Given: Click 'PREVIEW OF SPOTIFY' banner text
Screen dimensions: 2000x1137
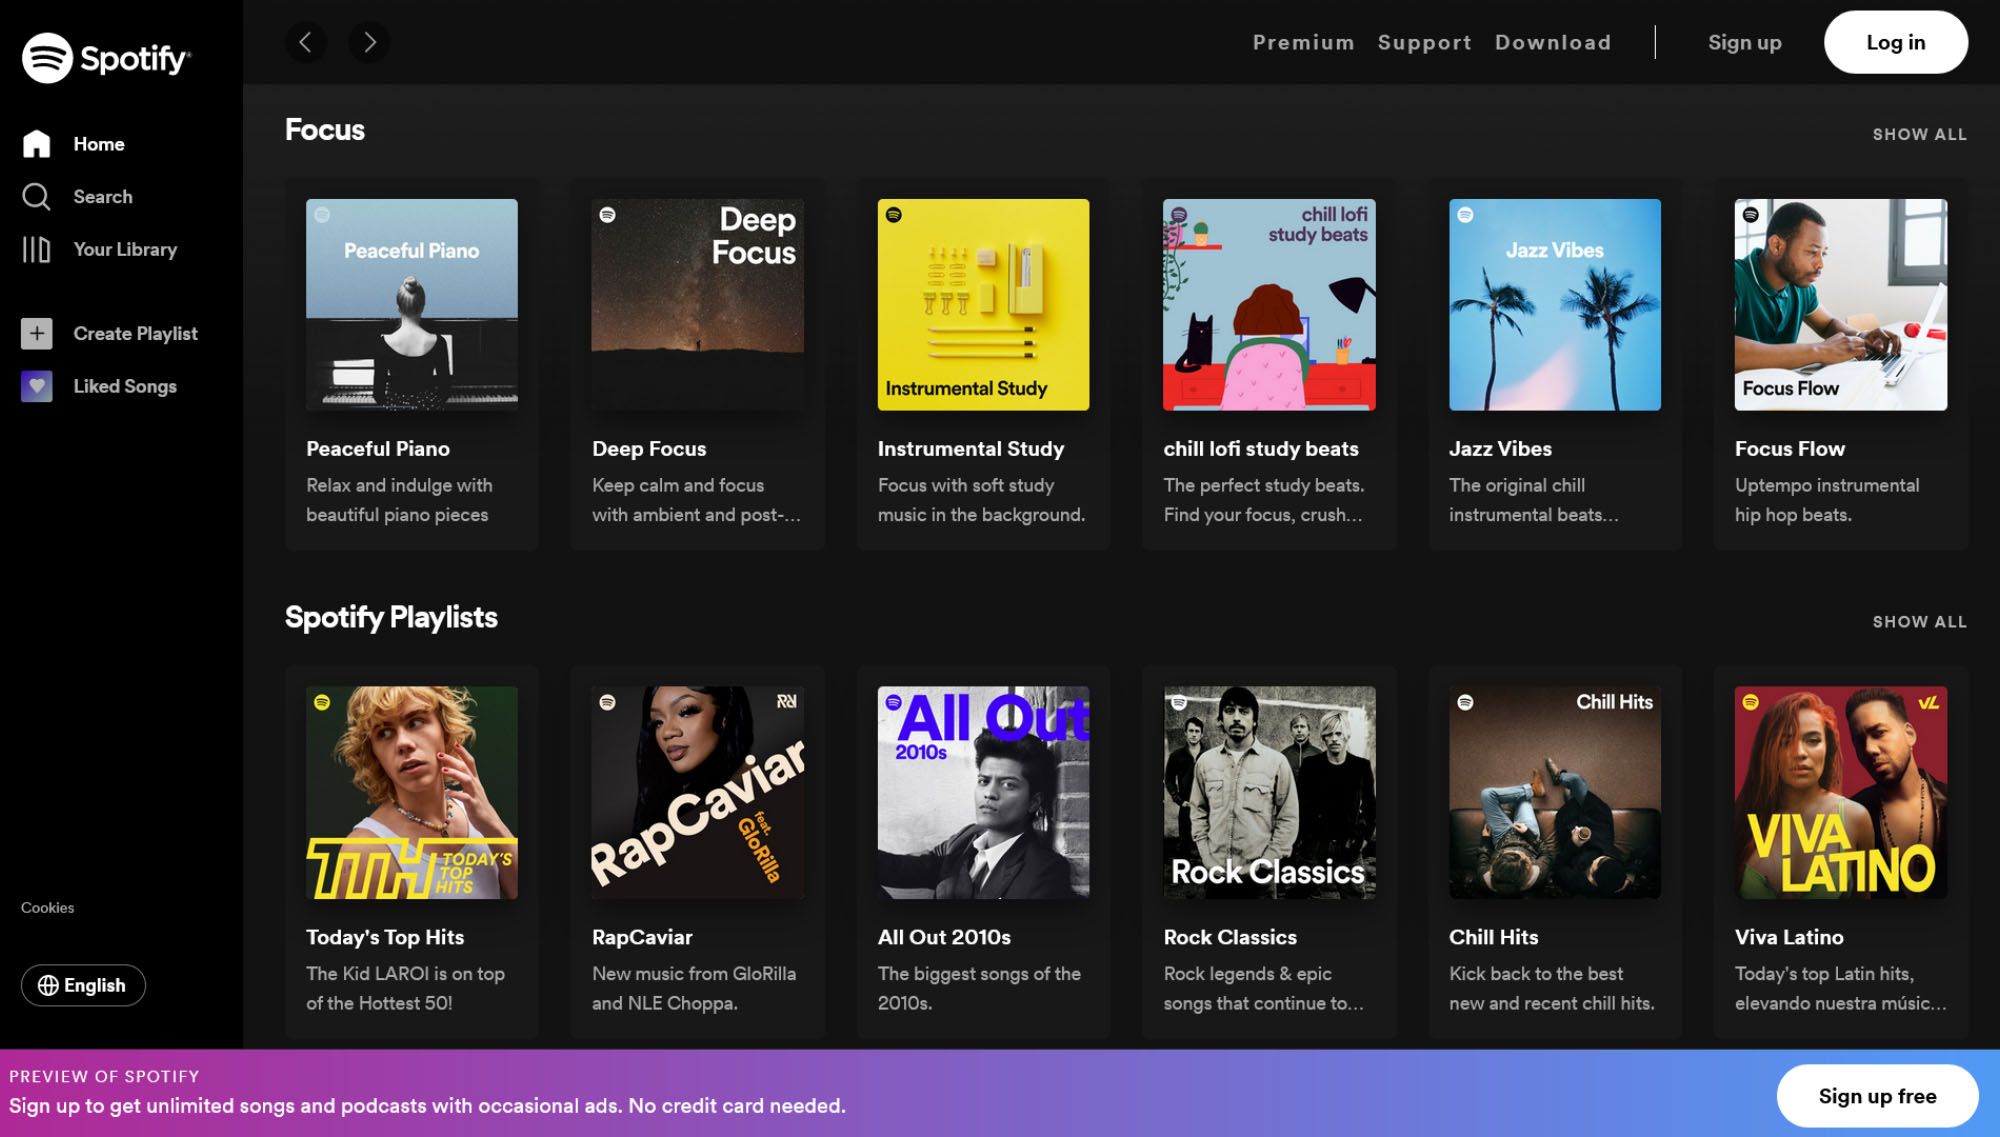Looking at the screenshot, I should click(x=104, y=1076).
